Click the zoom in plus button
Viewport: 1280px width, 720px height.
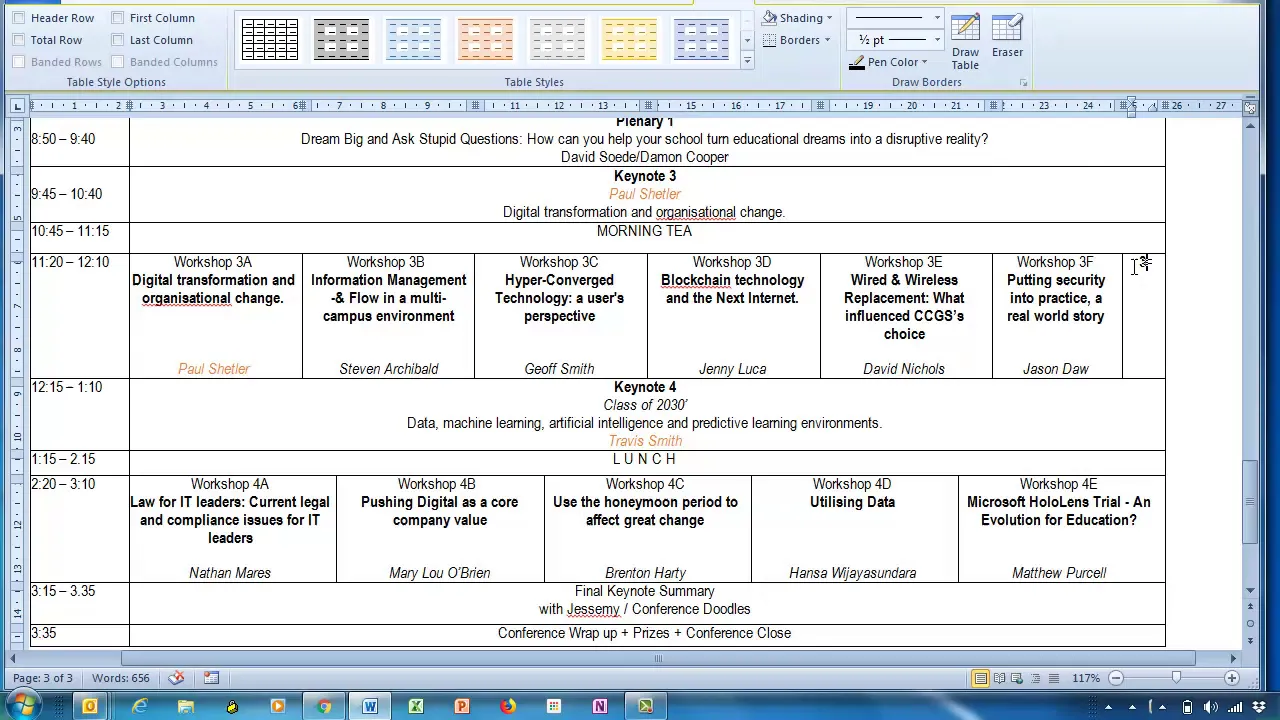pos(1232,678)
